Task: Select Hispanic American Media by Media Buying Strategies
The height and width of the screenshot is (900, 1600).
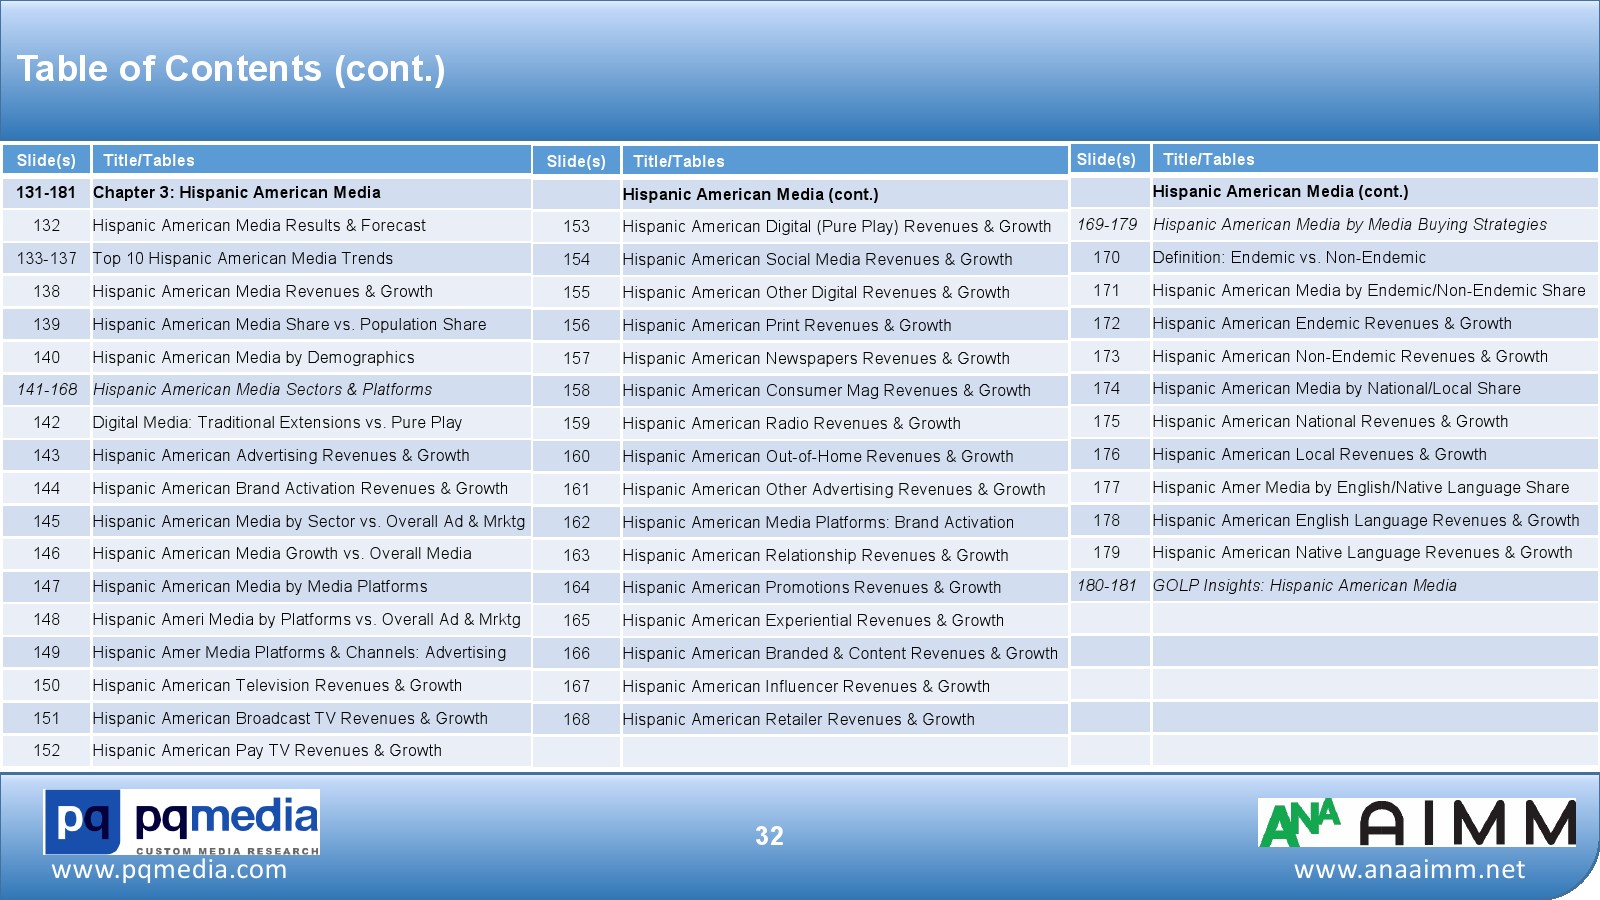Action: click(1349, 225)
